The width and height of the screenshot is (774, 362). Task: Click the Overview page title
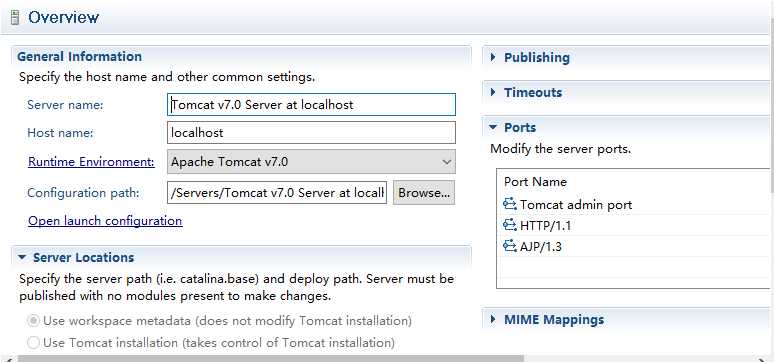pyautogui.click(x=64, y=17)
